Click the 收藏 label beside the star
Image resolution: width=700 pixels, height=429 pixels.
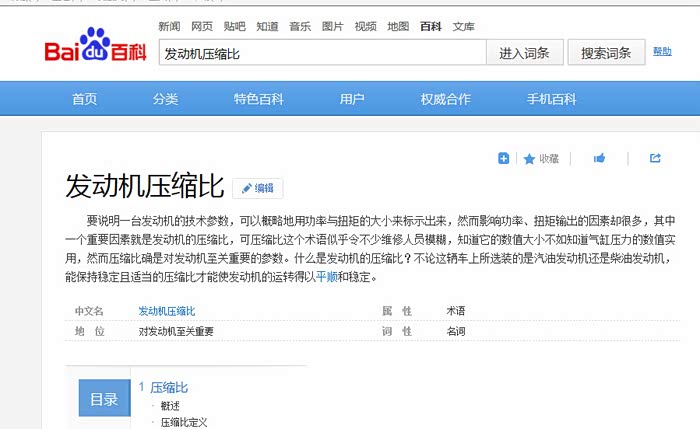tap(549, 158)
